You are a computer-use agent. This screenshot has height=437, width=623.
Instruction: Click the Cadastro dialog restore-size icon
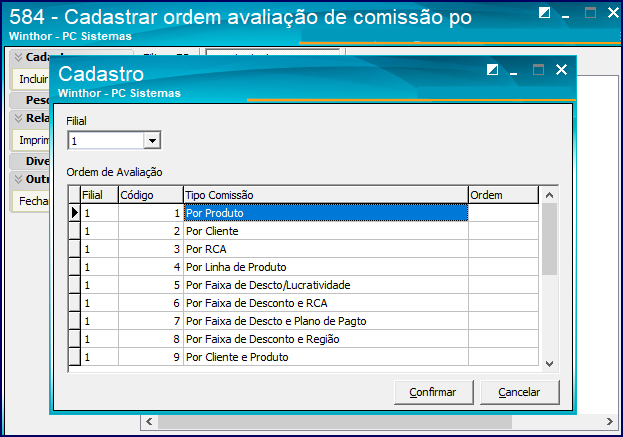pos(492,70)
